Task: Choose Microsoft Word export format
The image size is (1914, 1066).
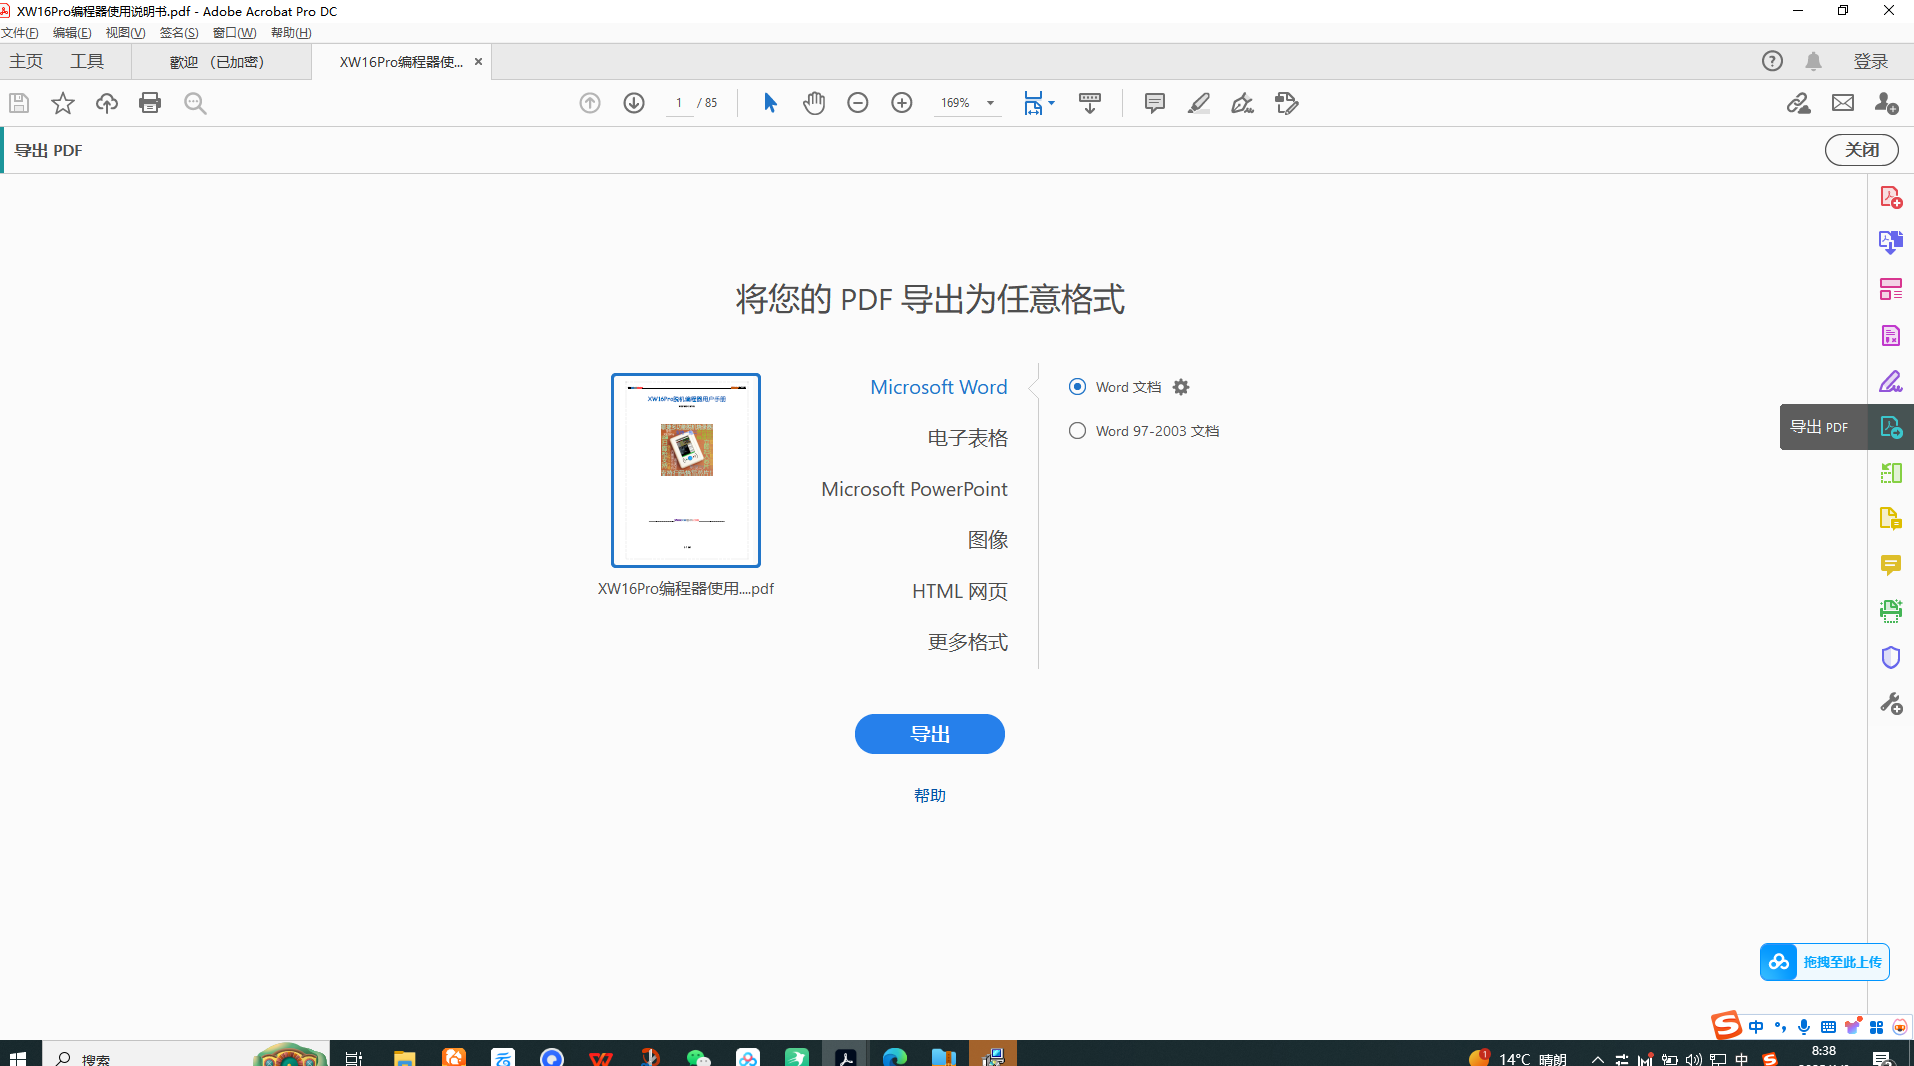Action: (939, 387)
